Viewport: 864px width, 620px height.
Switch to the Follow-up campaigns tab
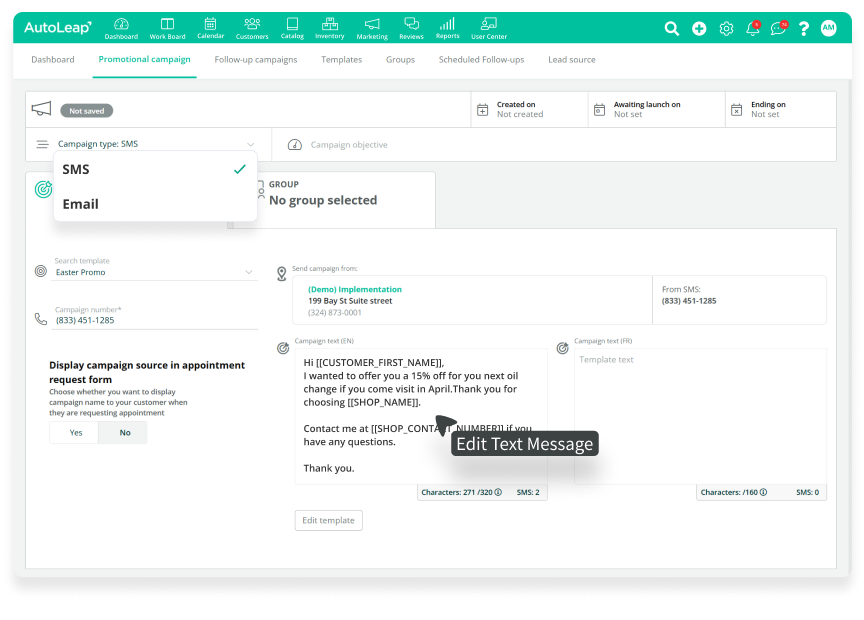[255, 60]
